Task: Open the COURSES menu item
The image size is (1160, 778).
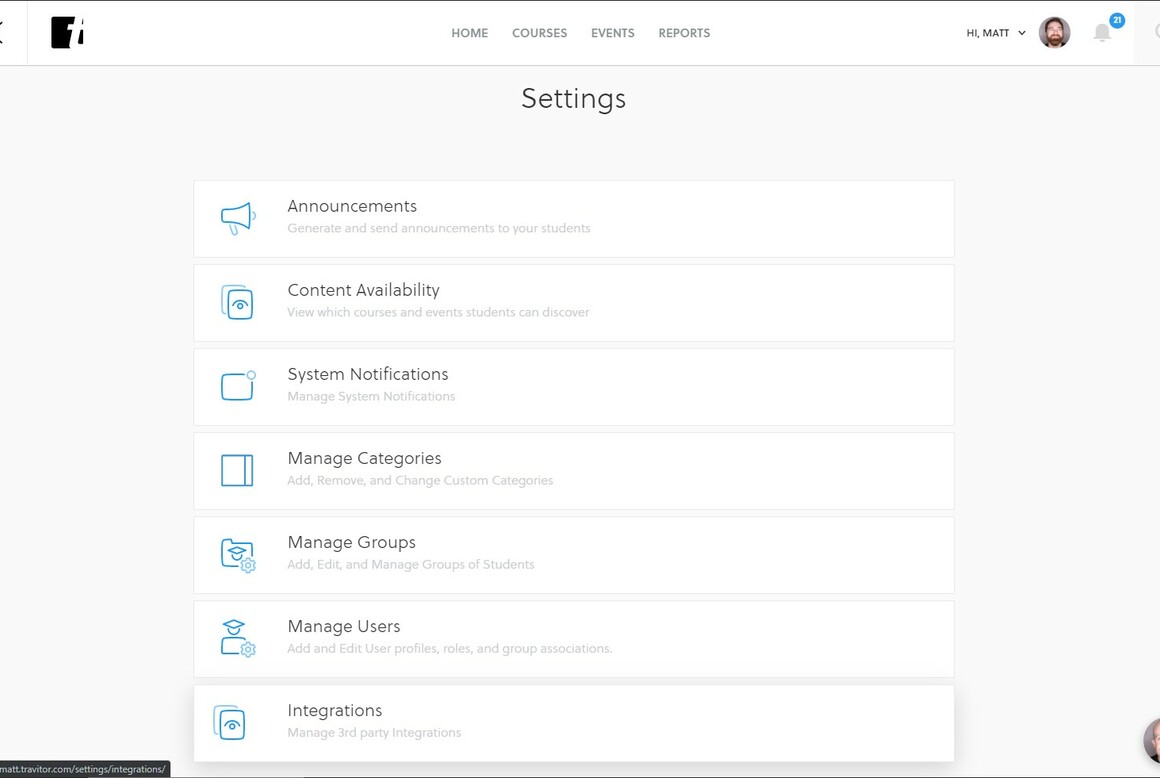Action: coord(539,33)
